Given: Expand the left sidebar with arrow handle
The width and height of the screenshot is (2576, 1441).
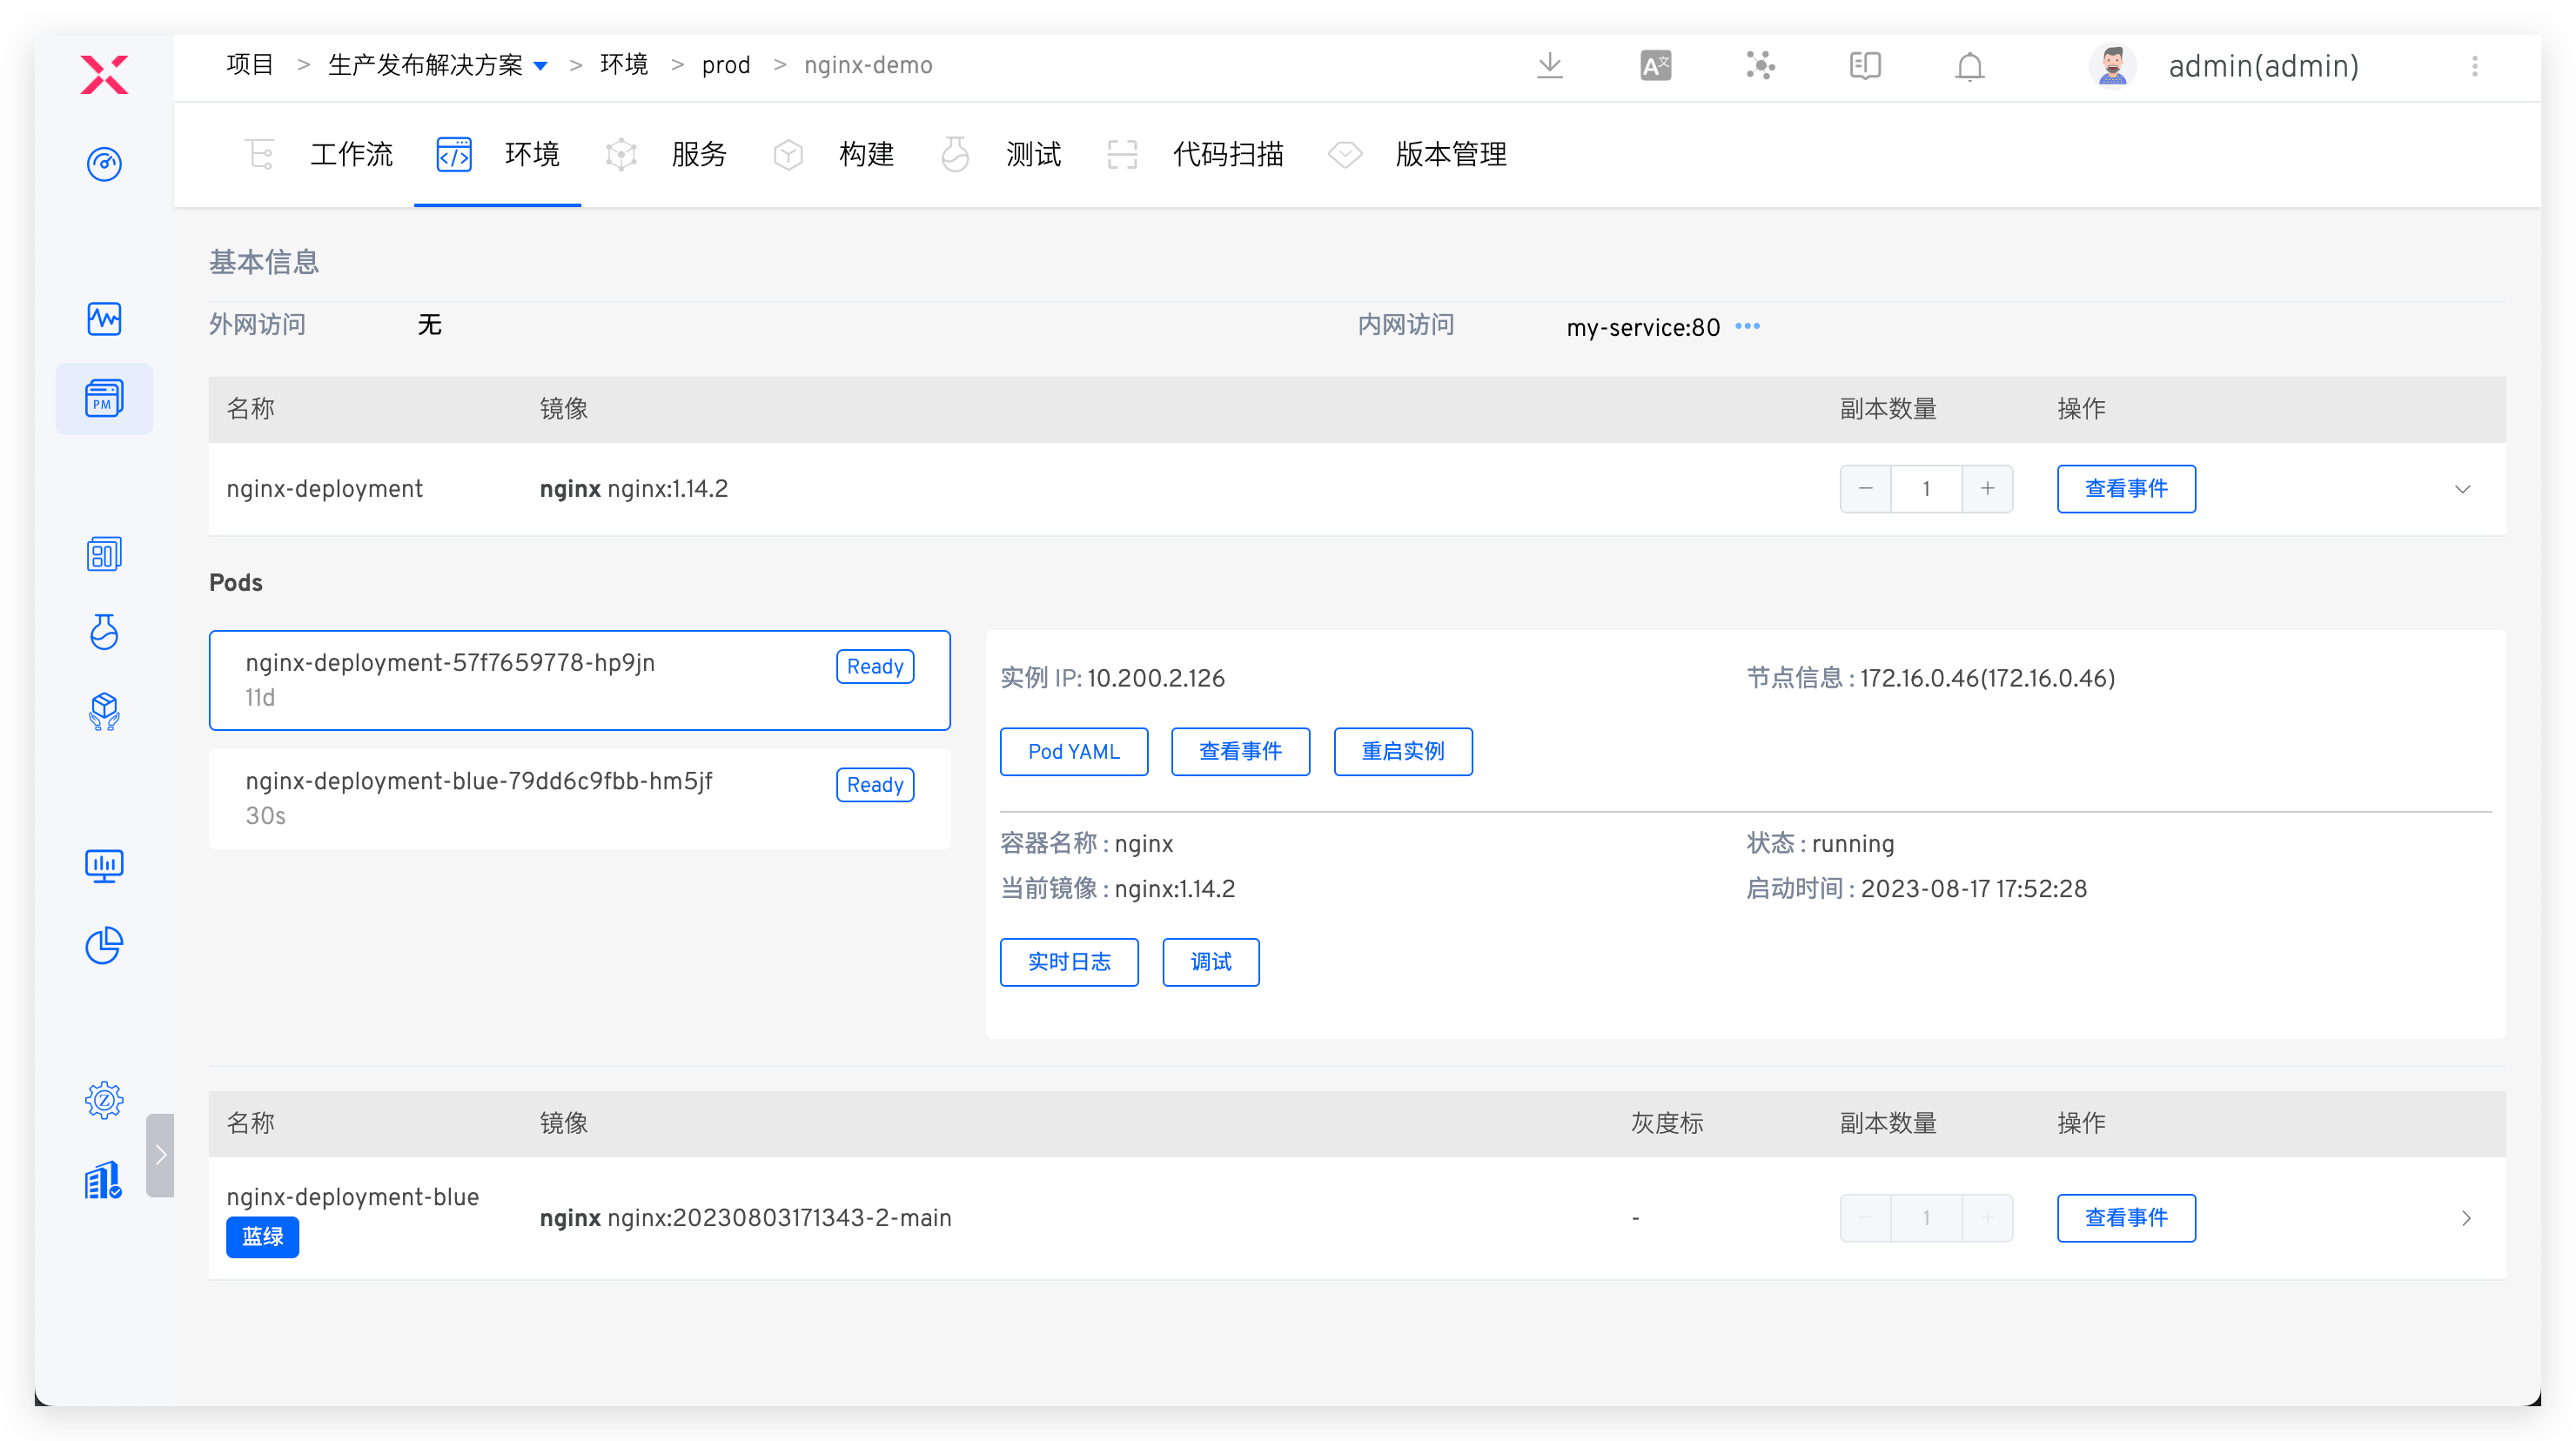Looking at the screenshot, I should click(160, 1155).
